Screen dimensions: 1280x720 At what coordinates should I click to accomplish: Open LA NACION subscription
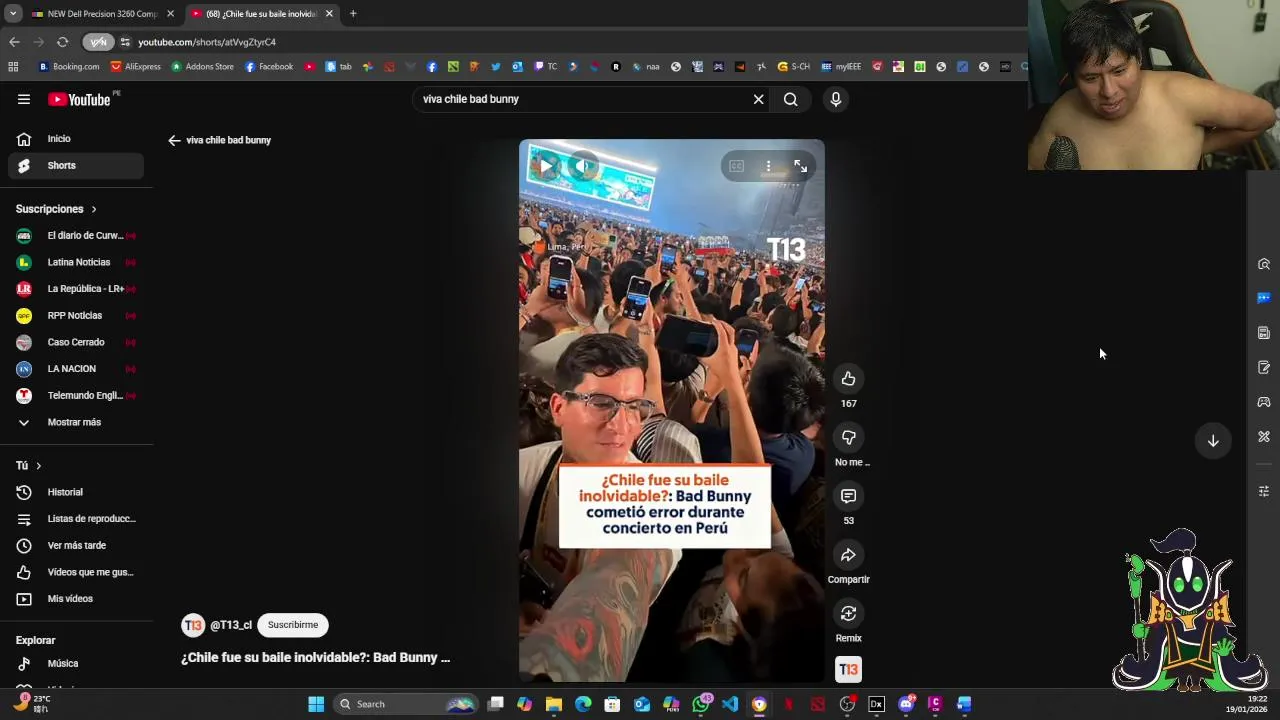click(76, 369)
